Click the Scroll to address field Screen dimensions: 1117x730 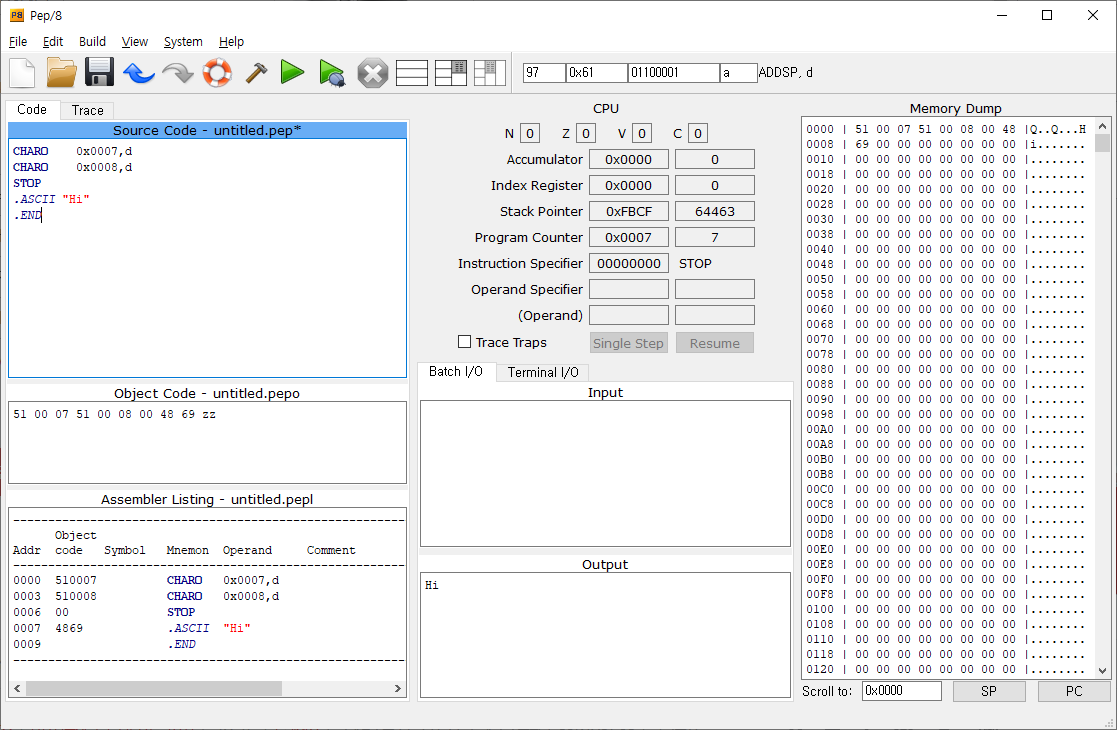(x=902, y=691)
